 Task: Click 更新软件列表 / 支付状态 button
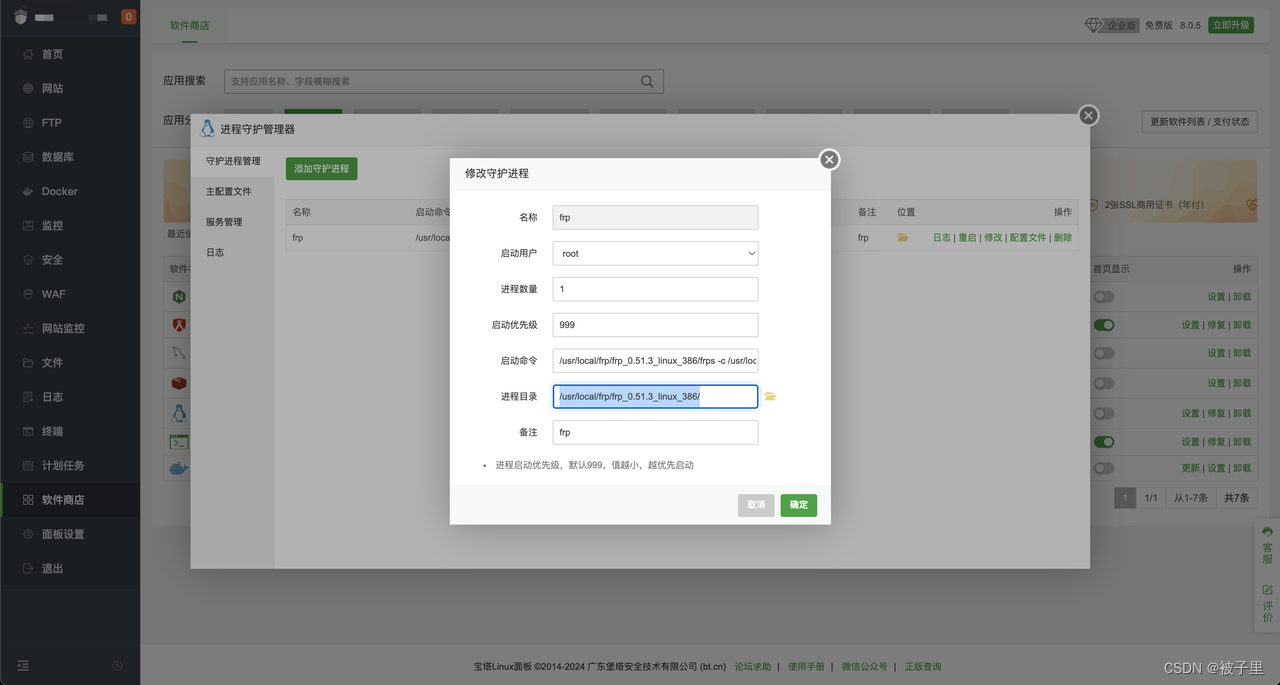tap(1199, 122)
